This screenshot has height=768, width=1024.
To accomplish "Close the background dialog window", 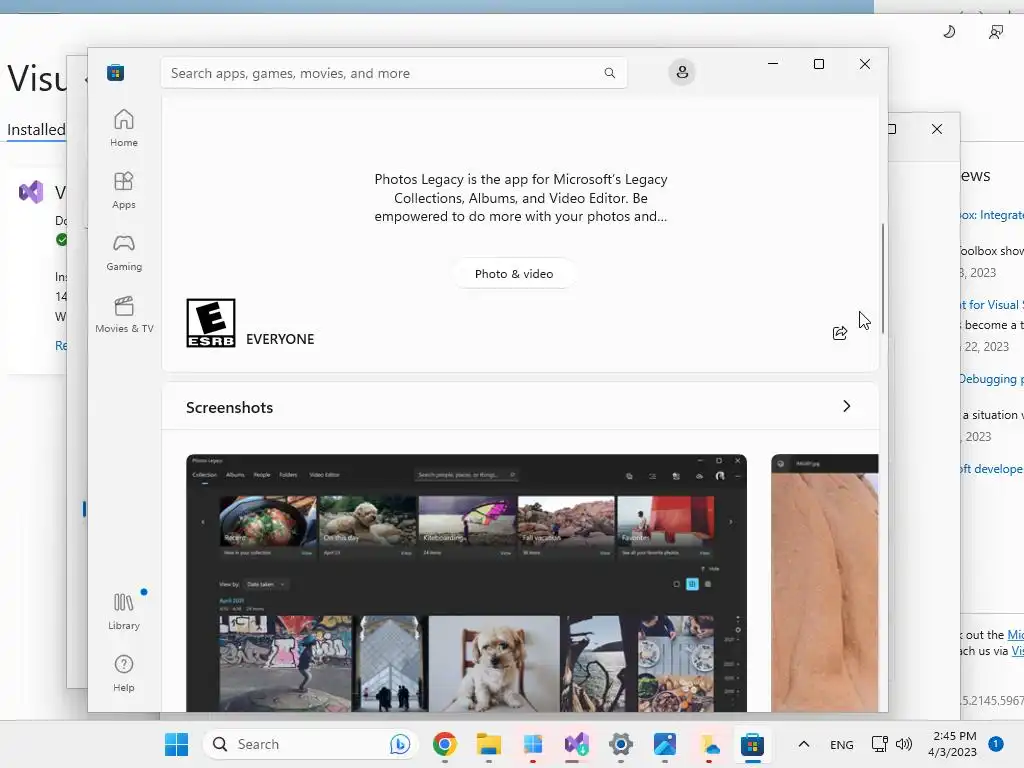I will pyautogui.click(x=936, y=129).
